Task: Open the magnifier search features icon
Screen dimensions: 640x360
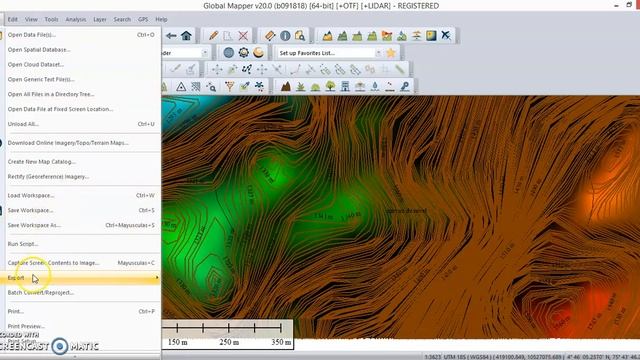Action: pos(300,36)
